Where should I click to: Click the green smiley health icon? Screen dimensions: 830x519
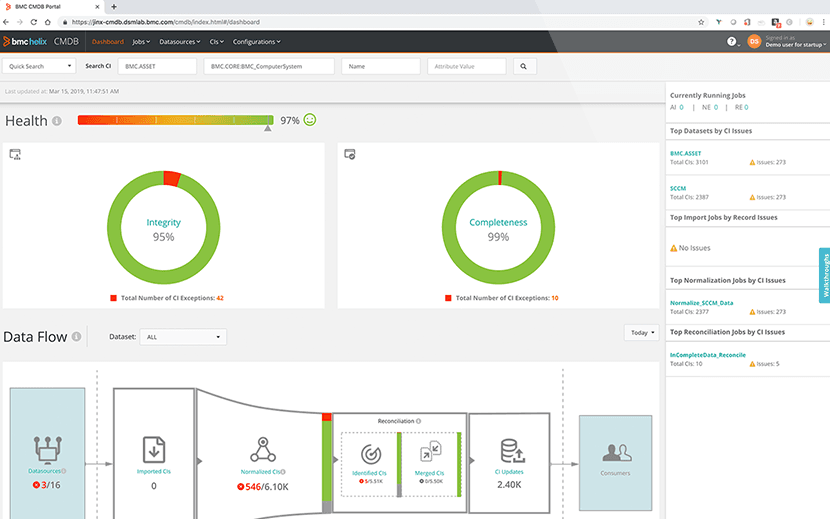pyautogui.click(x=310, y=120)
